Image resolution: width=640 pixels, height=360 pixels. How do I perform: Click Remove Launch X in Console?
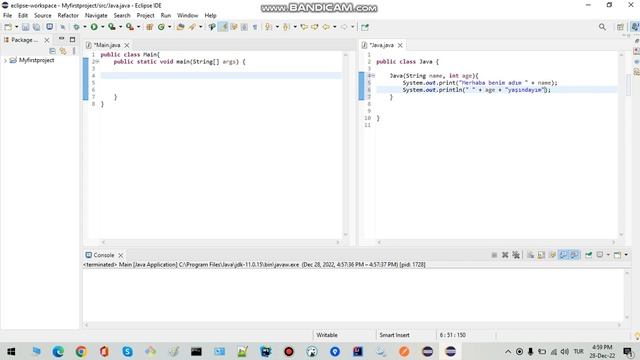pos(505,255)
